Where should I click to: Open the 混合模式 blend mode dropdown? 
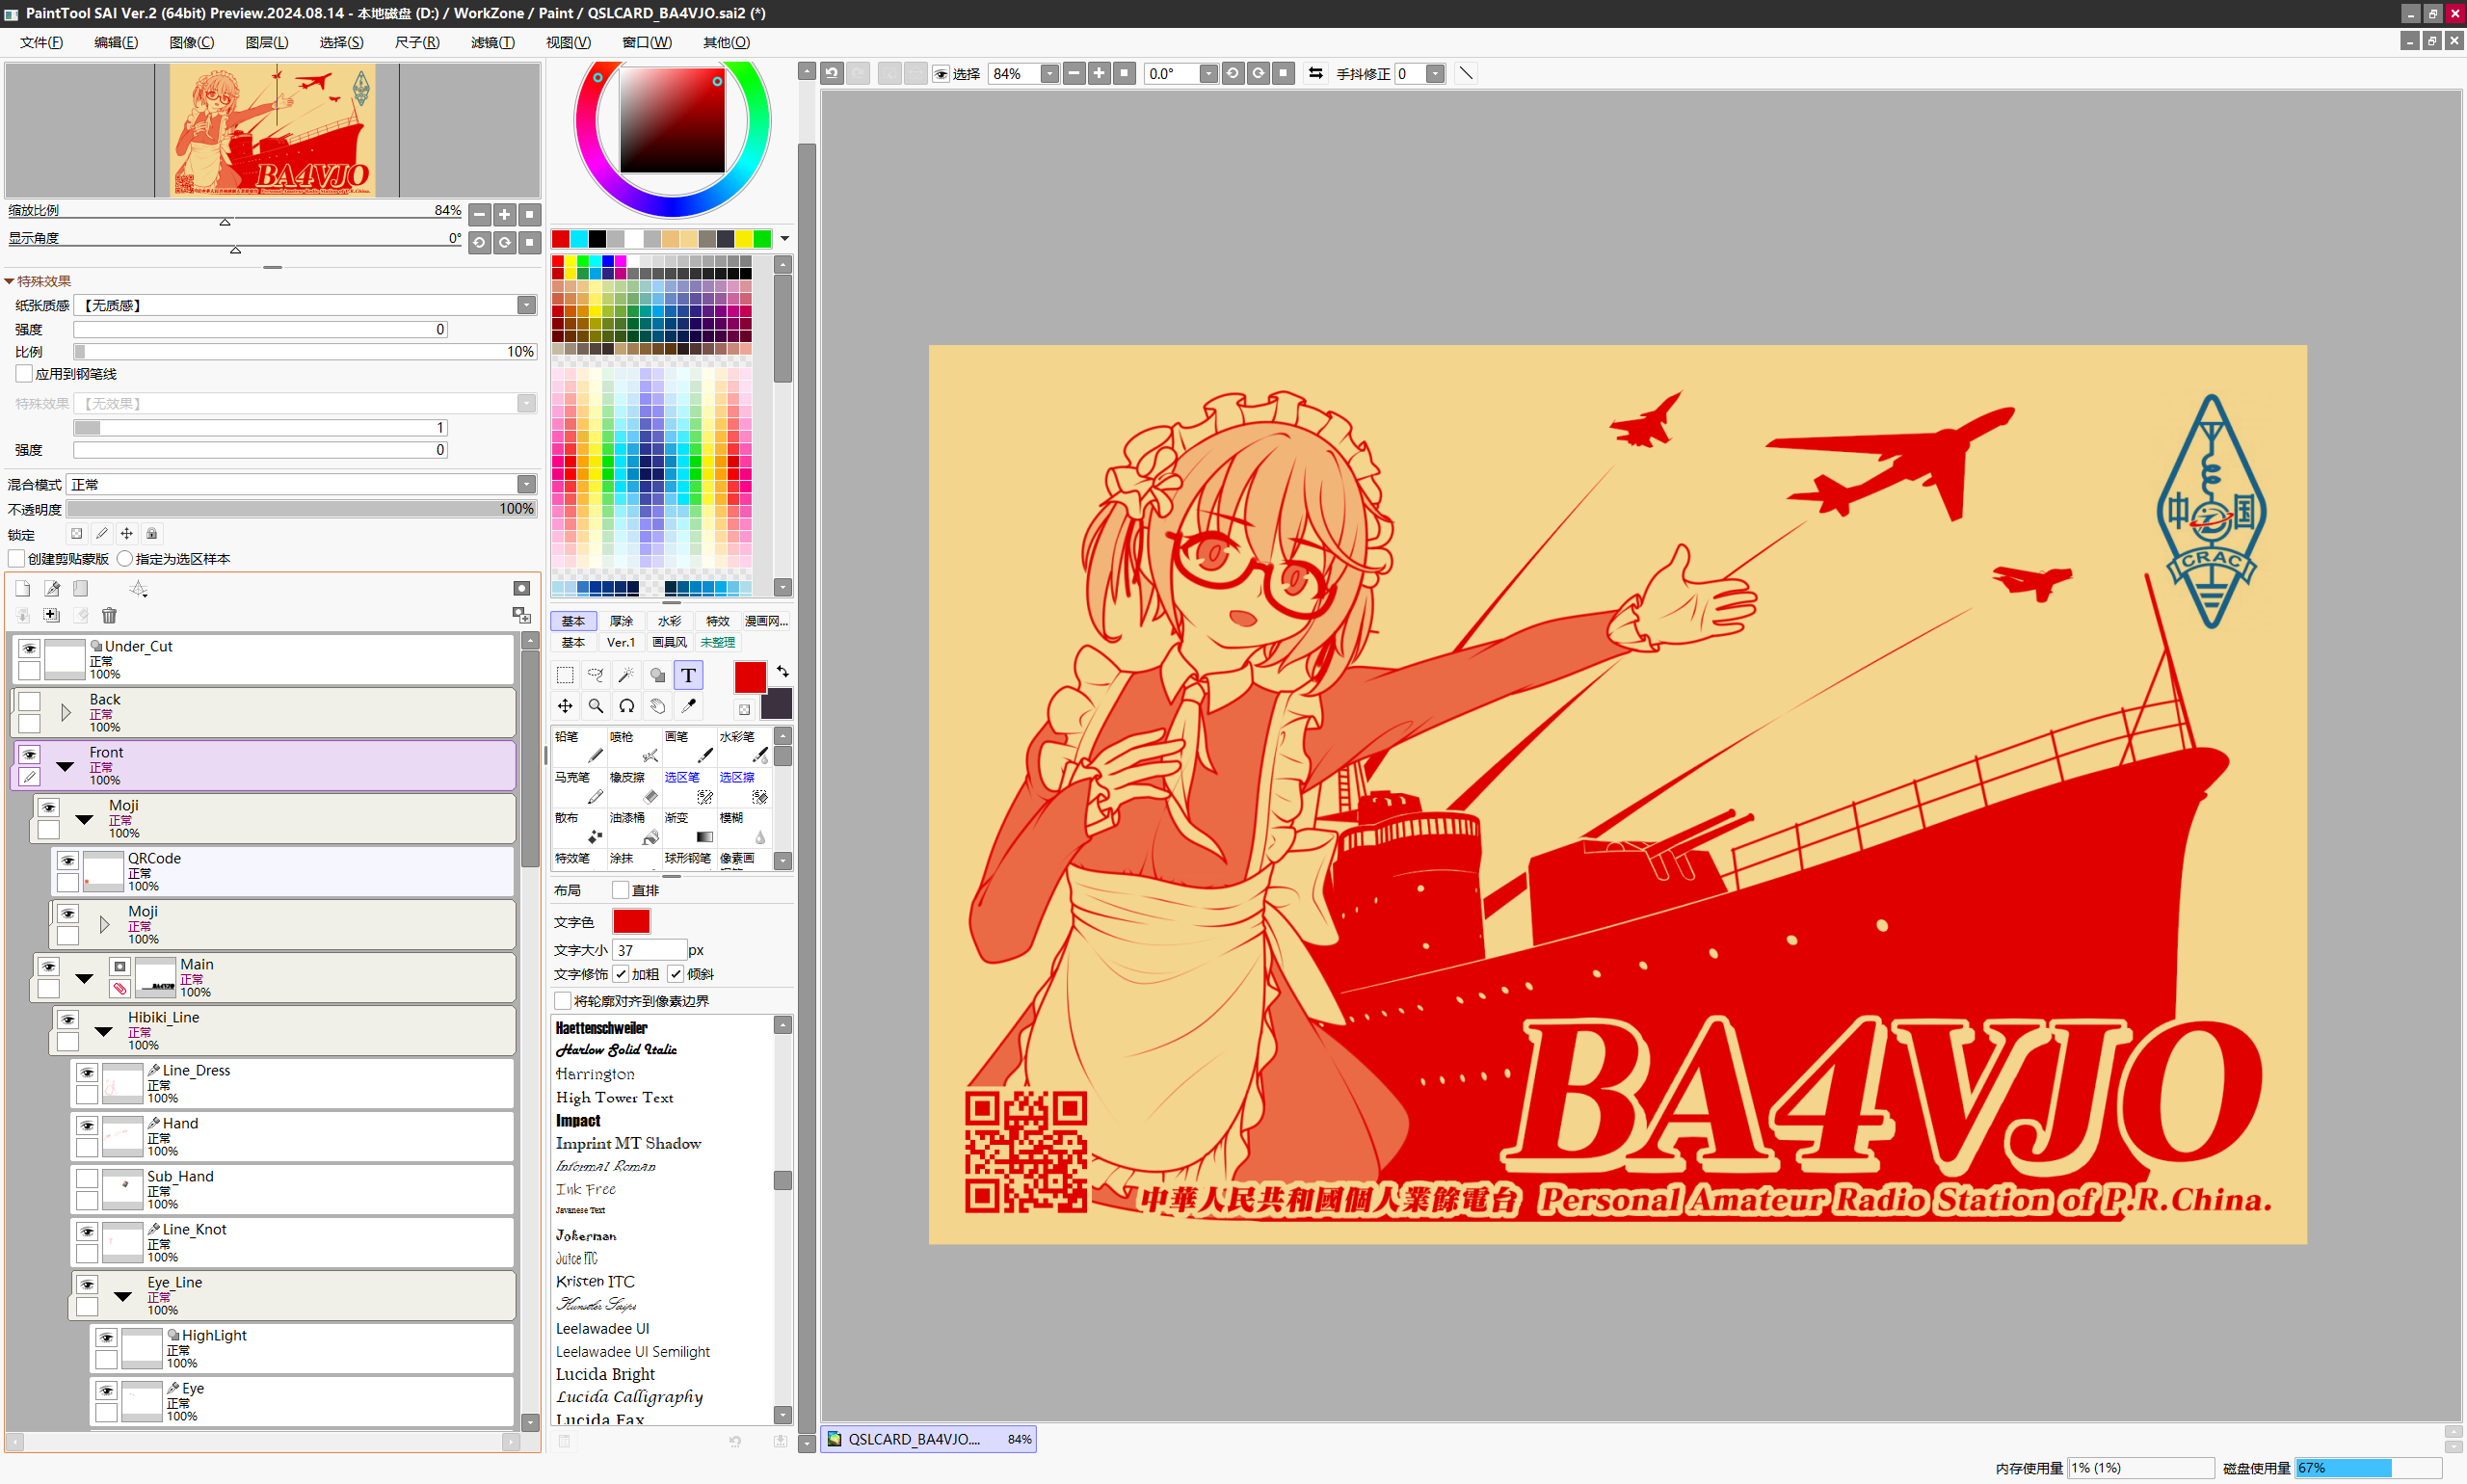526,484
